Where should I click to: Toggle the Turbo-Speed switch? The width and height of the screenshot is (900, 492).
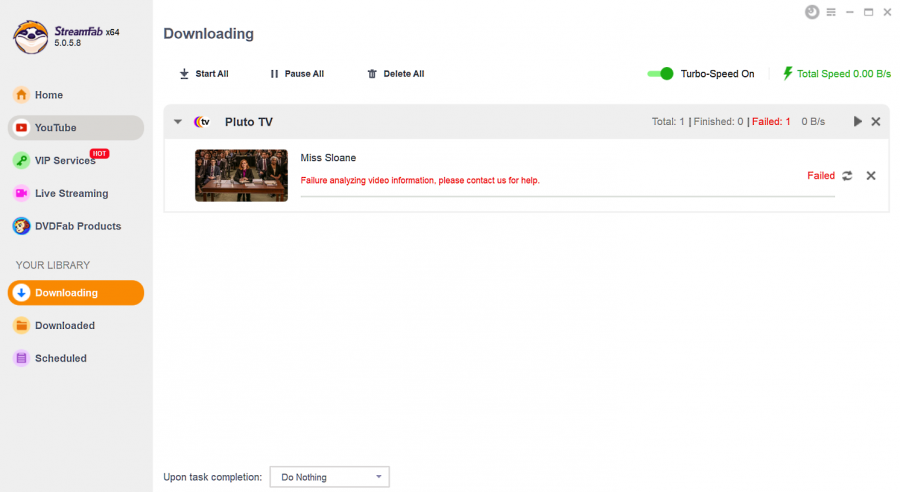click(x=660, y=73)
